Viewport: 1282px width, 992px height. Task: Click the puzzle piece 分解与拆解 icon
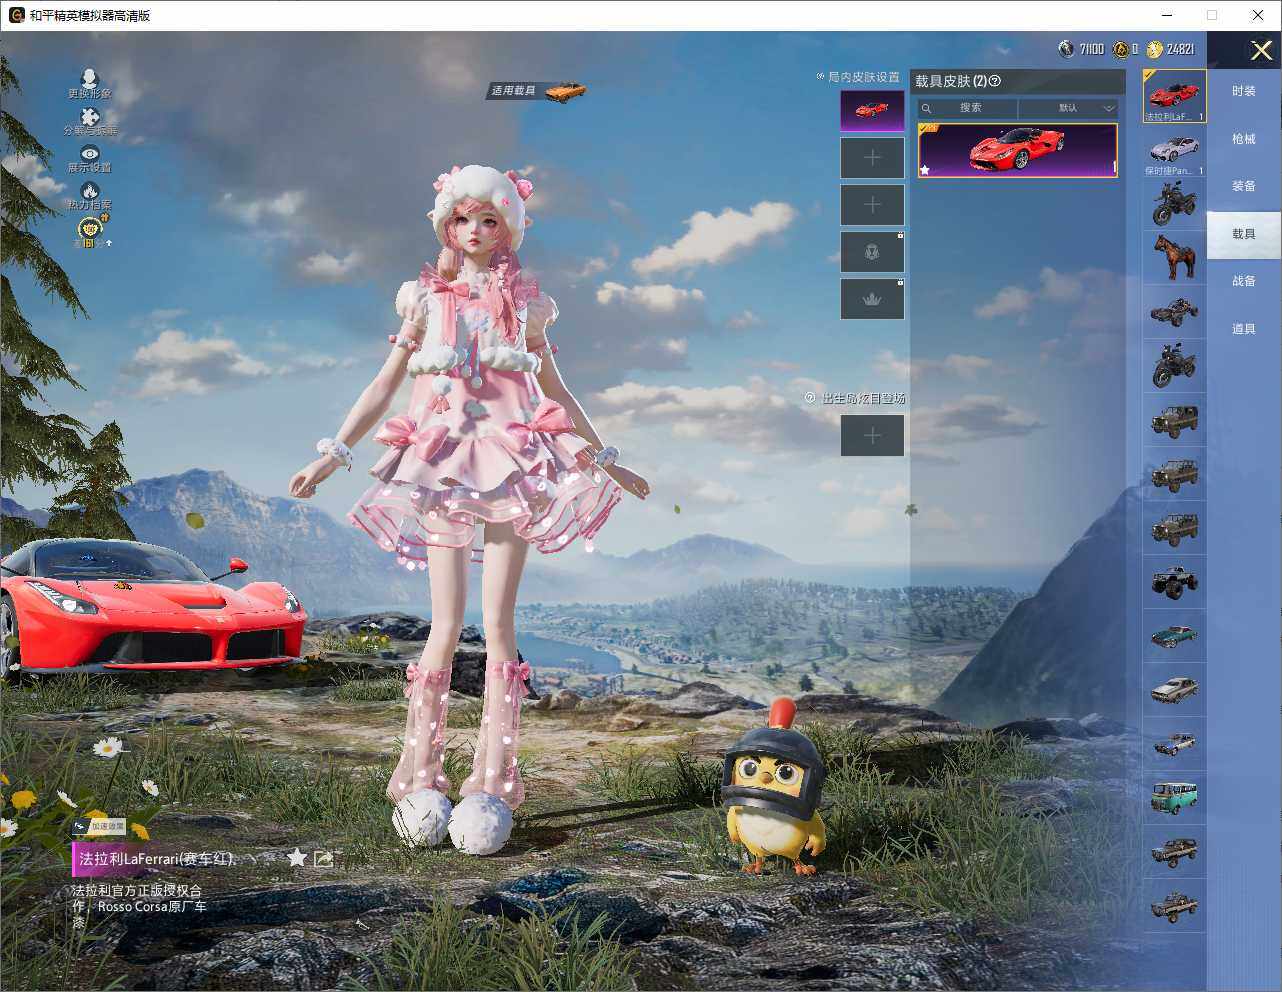[x=89, y=118]
